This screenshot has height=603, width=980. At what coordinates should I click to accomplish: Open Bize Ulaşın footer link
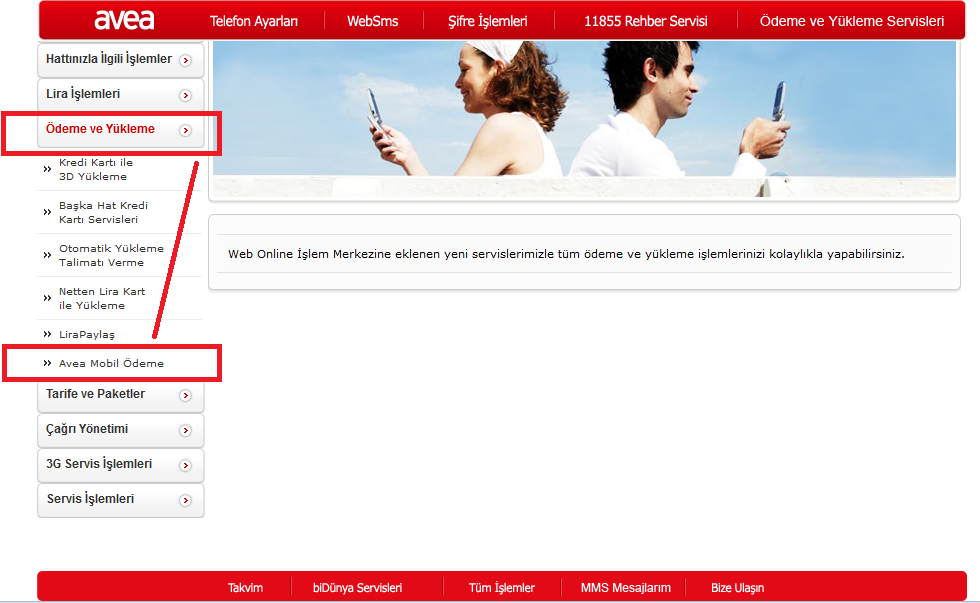[737, 588]
